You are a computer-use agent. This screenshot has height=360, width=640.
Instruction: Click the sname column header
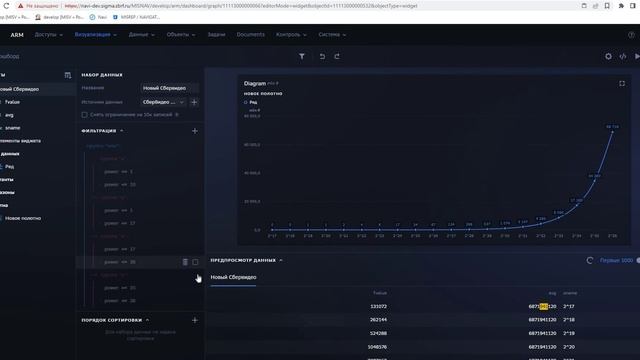pos(570,293)
